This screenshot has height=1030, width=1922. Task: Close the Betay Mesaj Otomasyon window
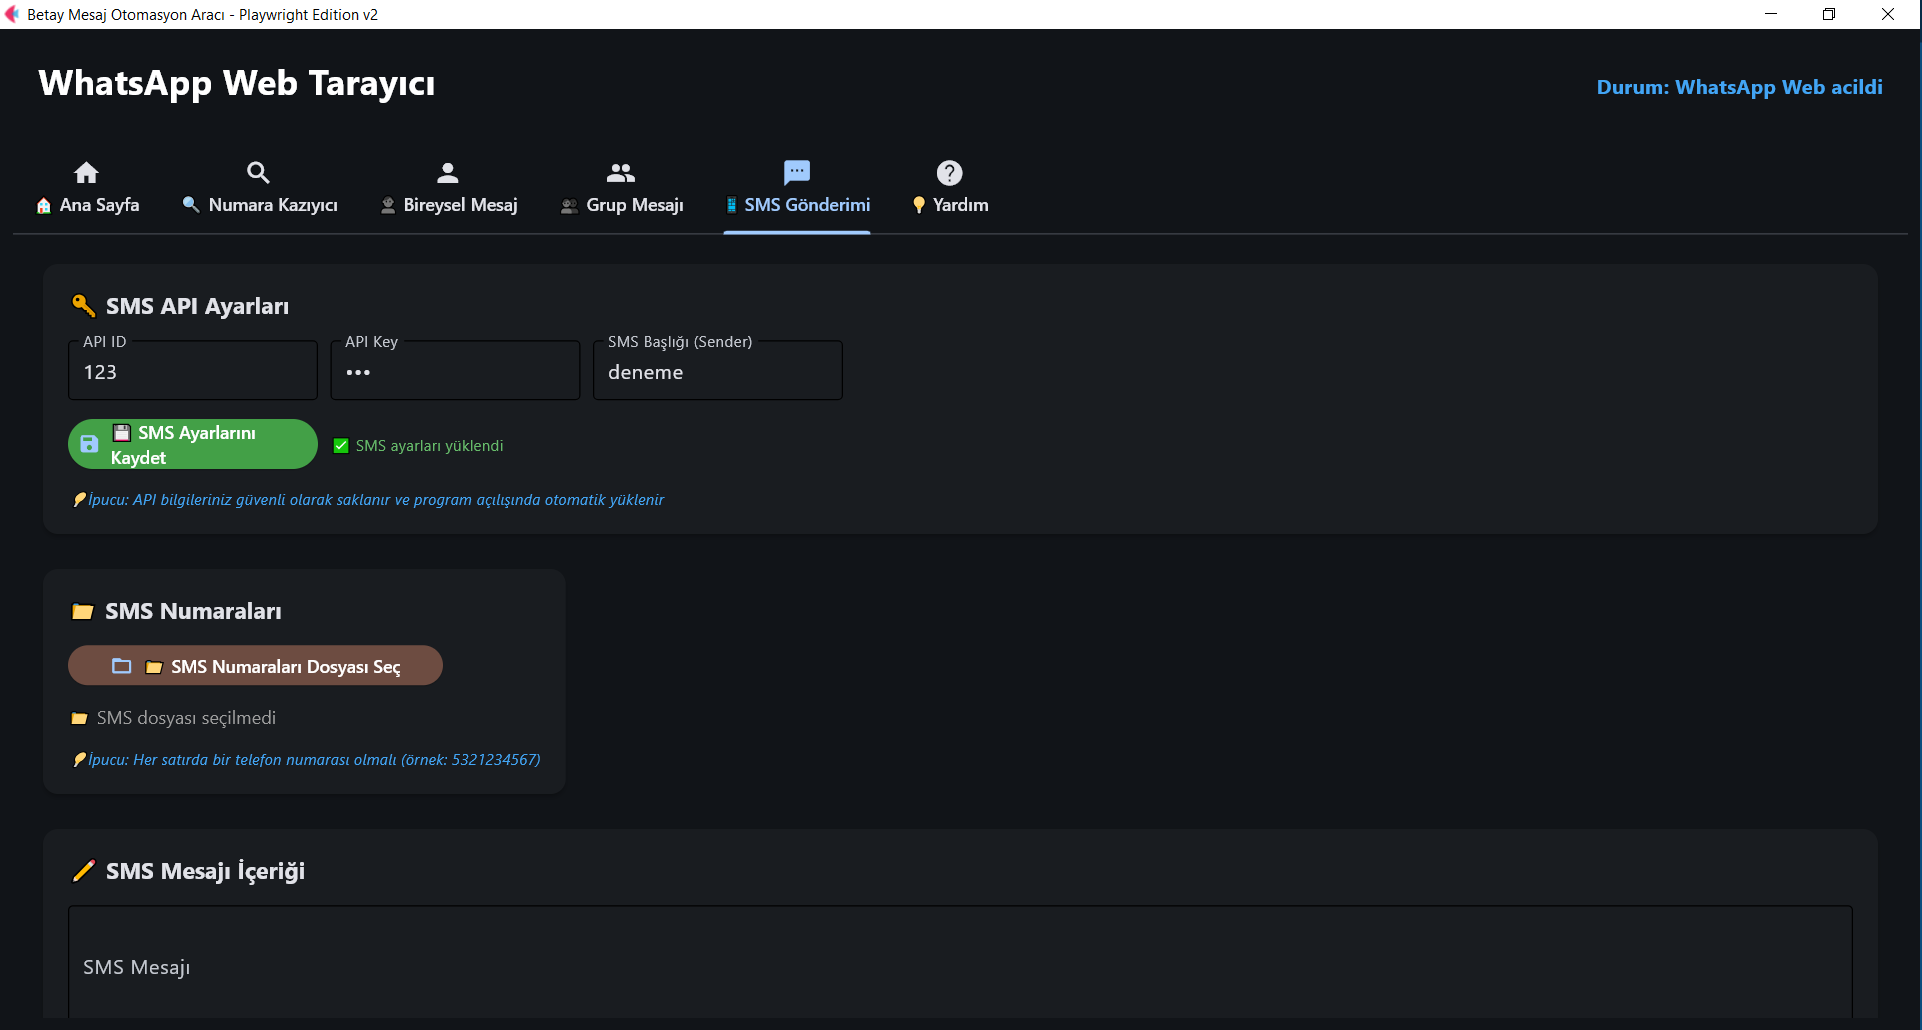(x=1888, y=14)
